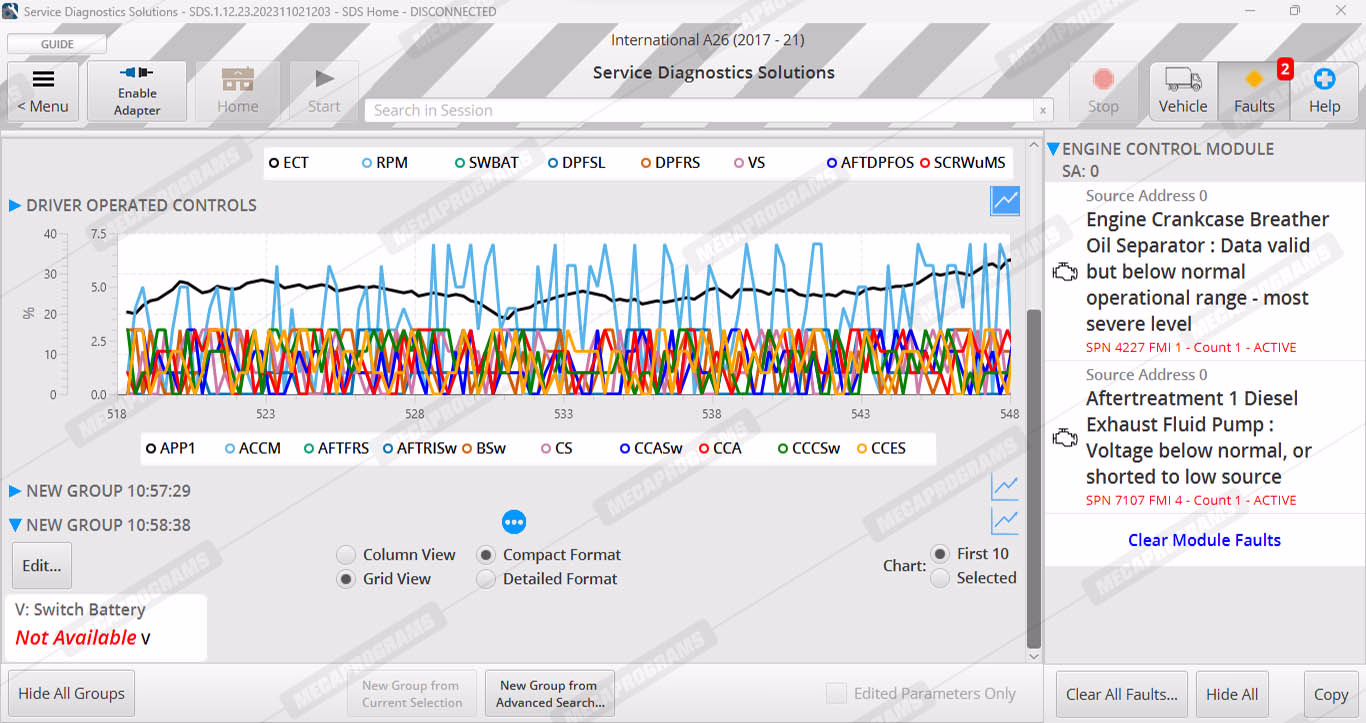Click the GUIDE button
1366x723 pixels.
click(x=57, y=44)
